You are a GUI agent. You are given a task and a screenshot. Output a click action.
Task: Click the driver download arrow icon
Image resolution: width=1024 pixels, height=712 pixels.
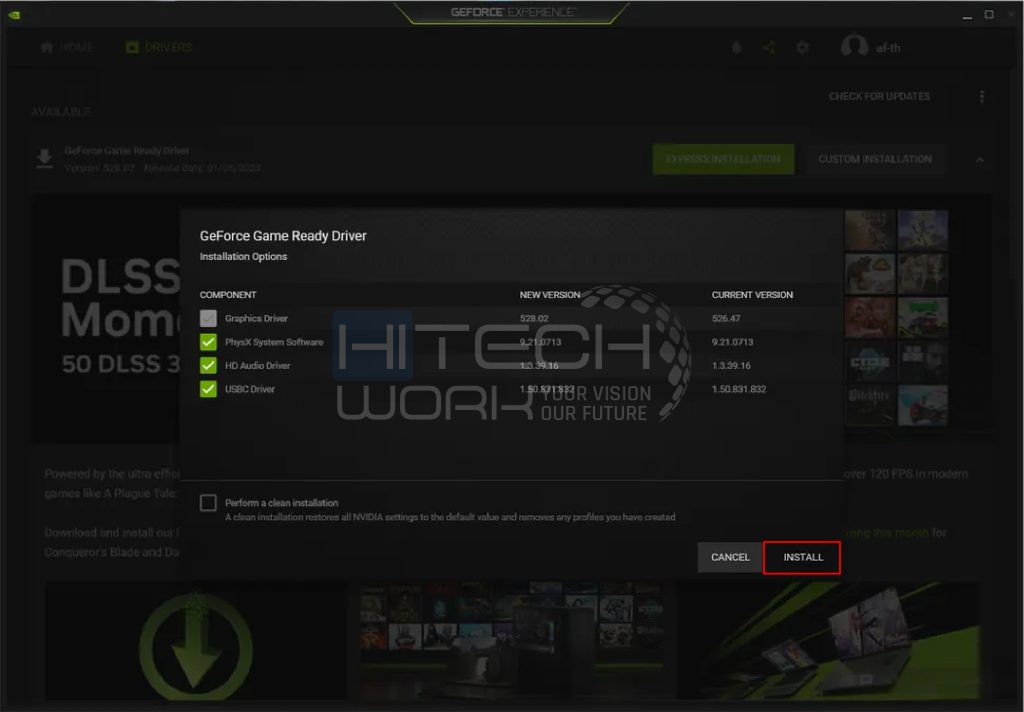pos(44,159)
